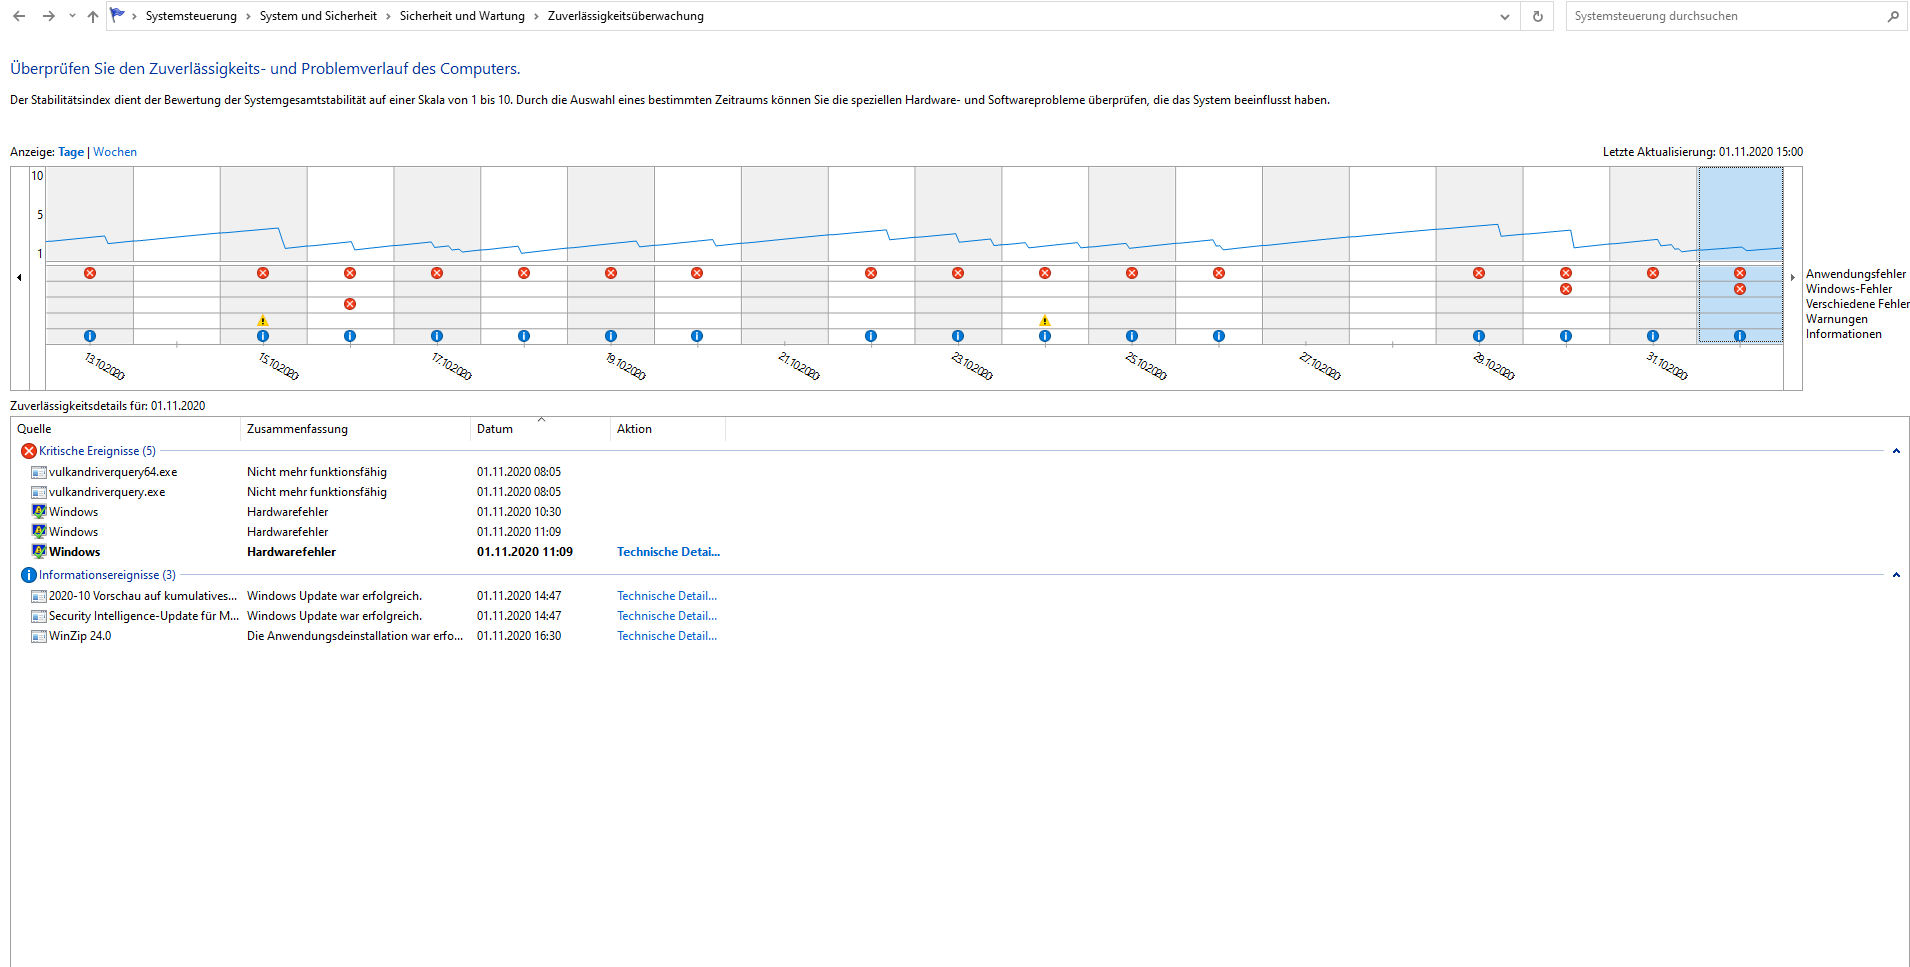The image size is (1910, 967).
Task: Click the information icon for 13.10.2020
Action: [90, 336]
